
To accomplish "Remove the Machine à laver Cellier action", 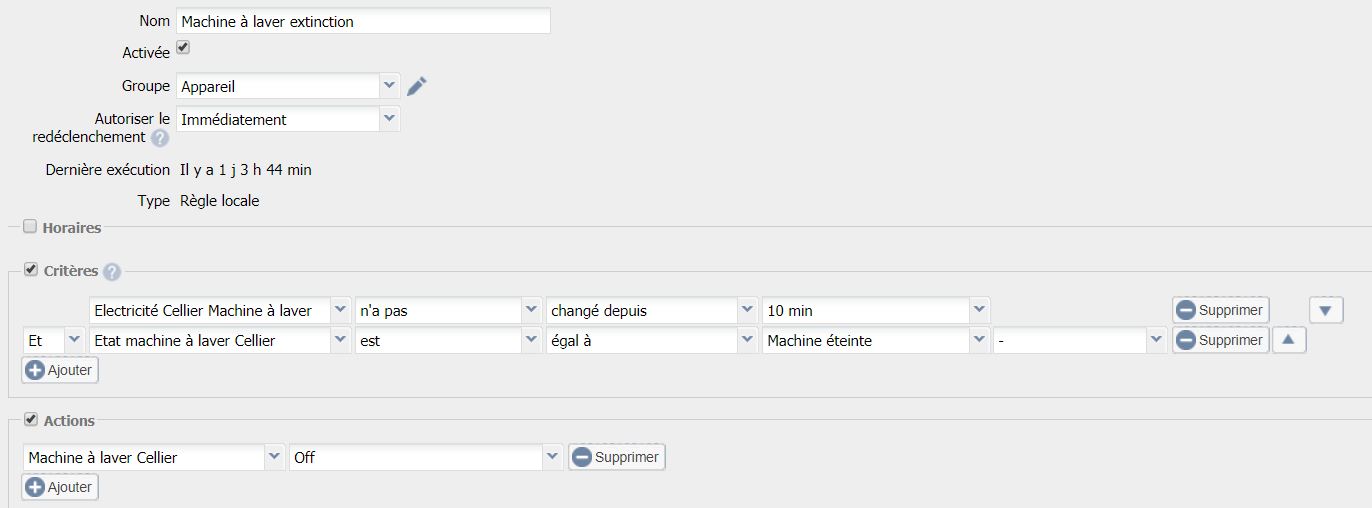I will coord(617,457).
